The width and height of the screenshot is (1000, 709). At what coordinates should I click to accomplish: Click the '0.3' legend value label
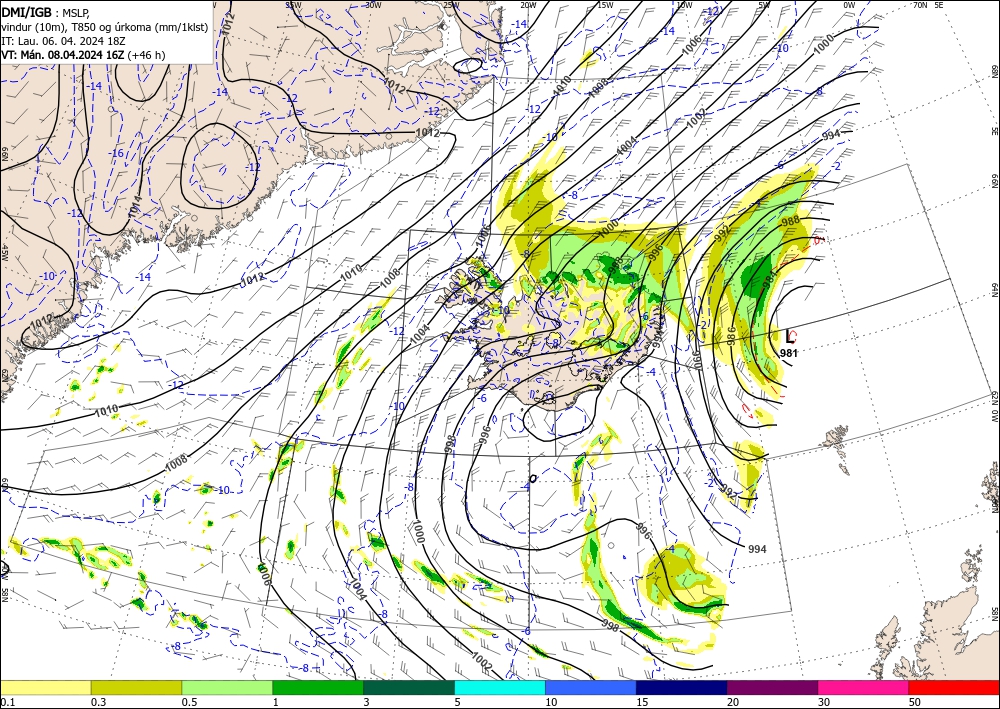98,702
